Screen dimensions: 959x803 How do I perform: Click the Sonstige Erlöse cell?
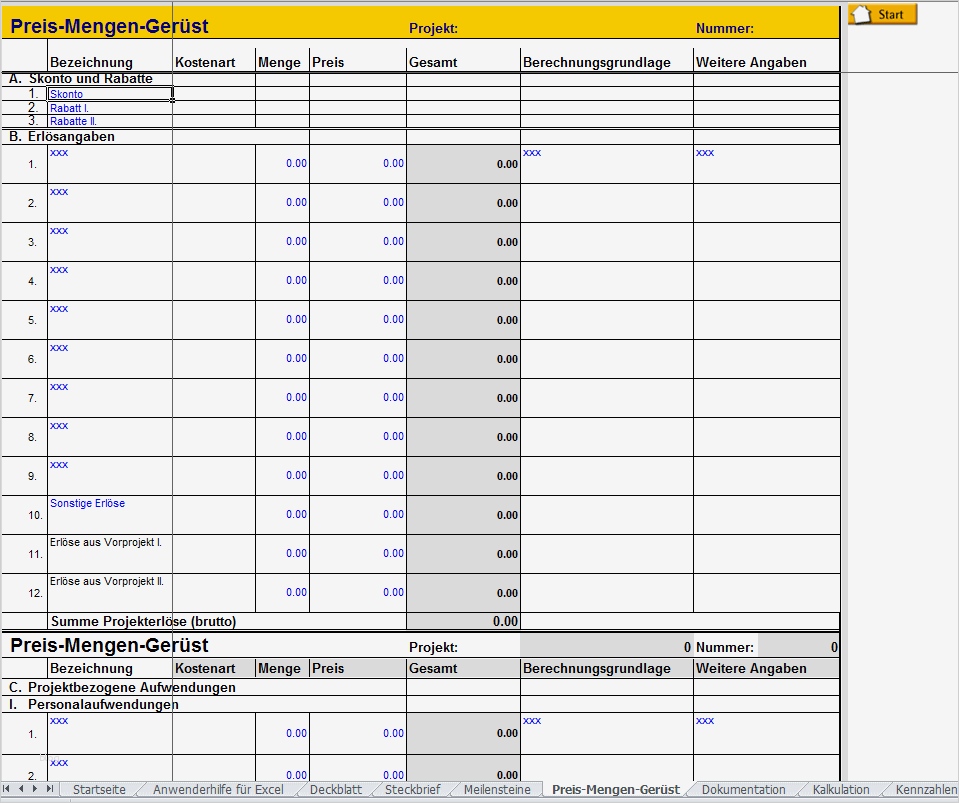pyautogui.click(x=110, y=515)
